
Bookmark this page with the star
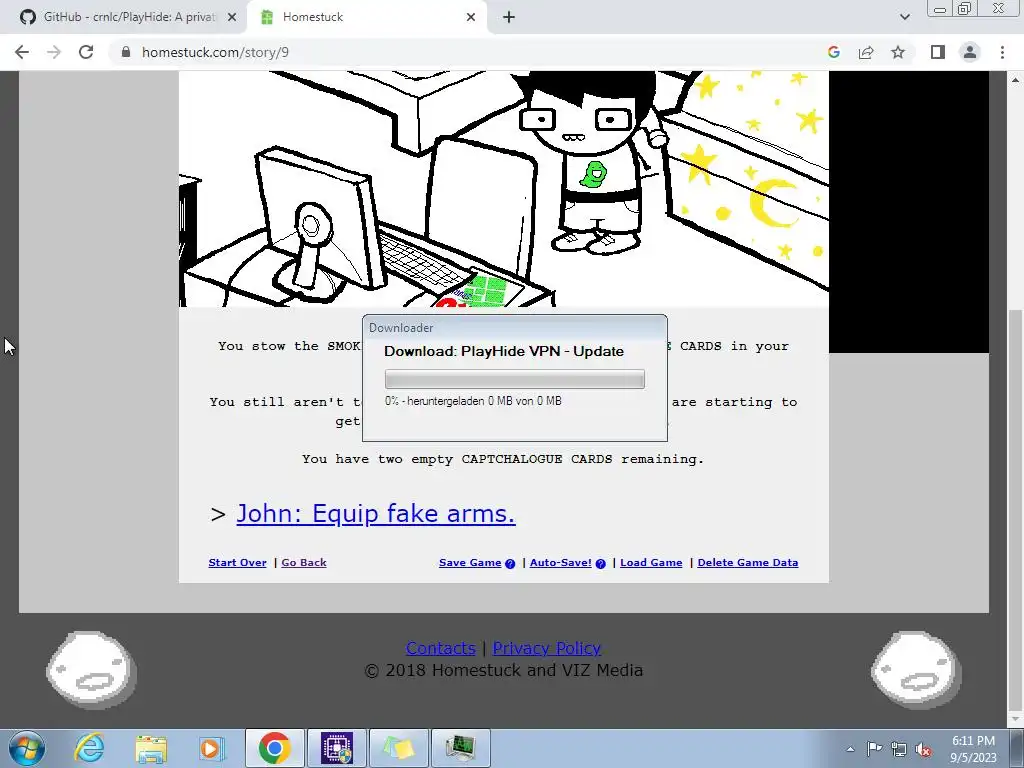[x=898, y=52]
